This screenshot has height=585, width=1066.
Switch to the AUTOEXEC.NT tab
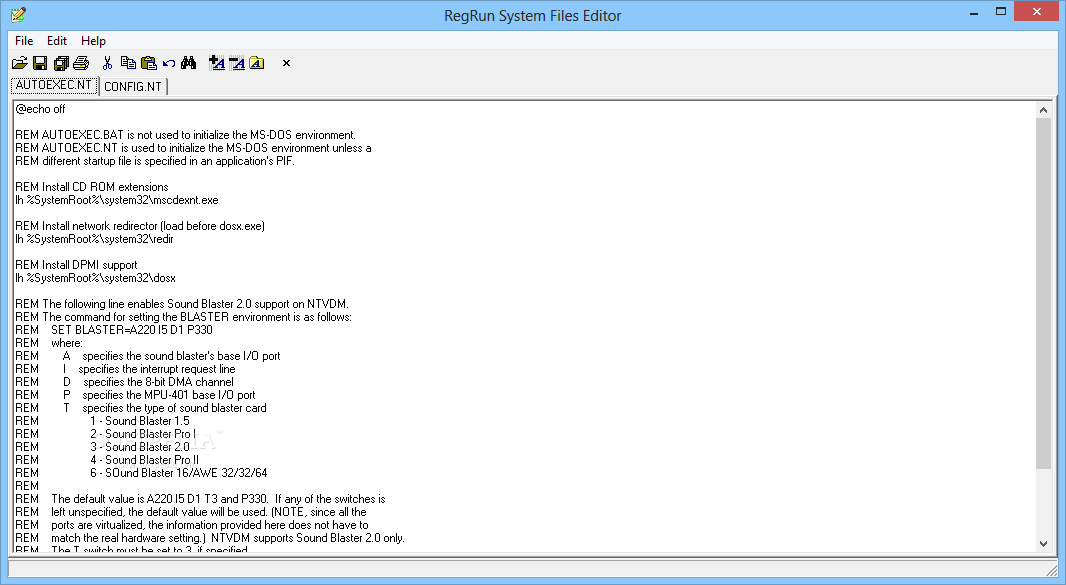click(54, 85)
